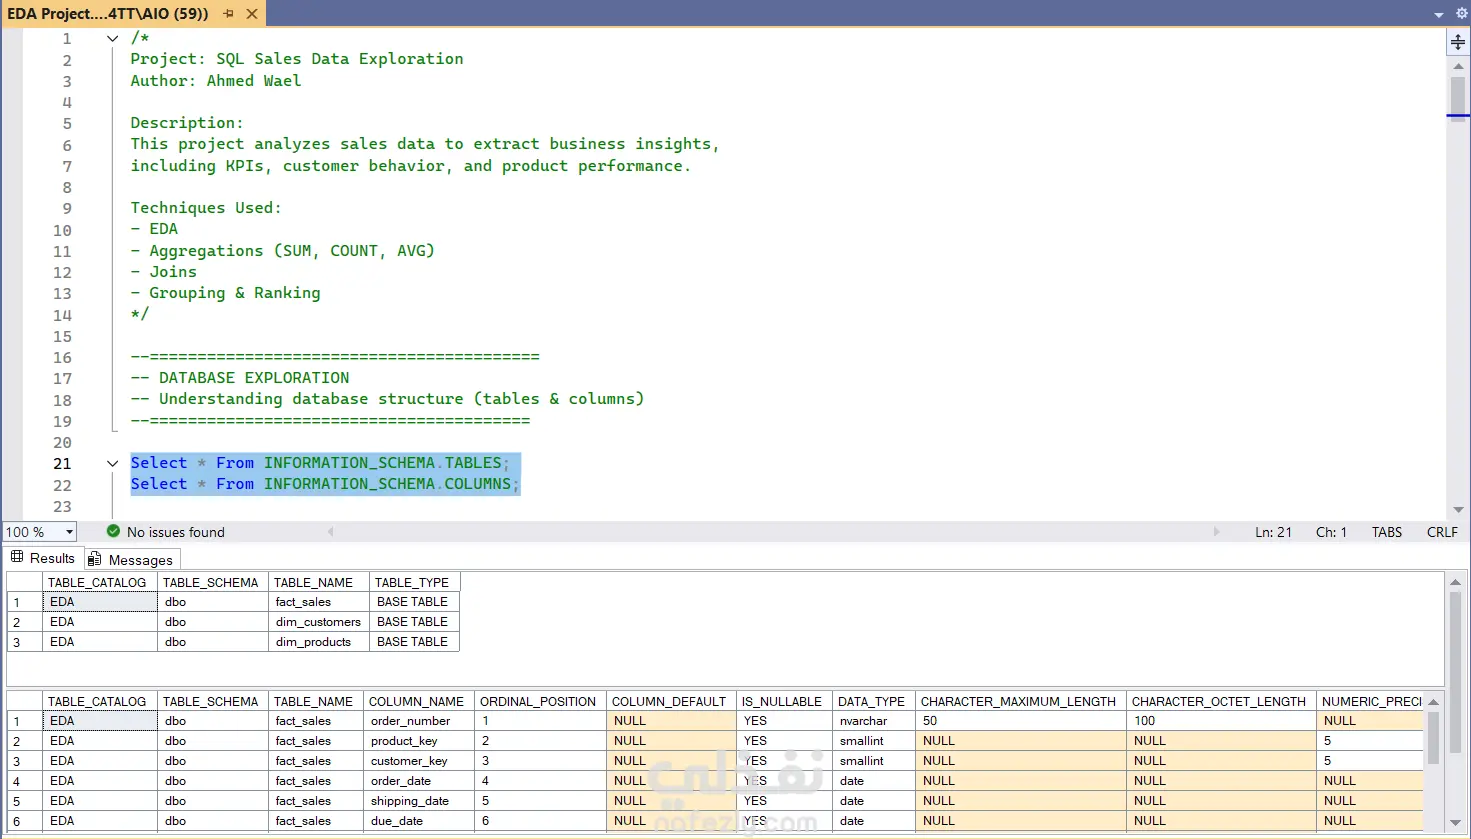The height and width of the screenshot is (839, 1471).
Task: Select the character length cell showing 50
Action: (1019, 721)
